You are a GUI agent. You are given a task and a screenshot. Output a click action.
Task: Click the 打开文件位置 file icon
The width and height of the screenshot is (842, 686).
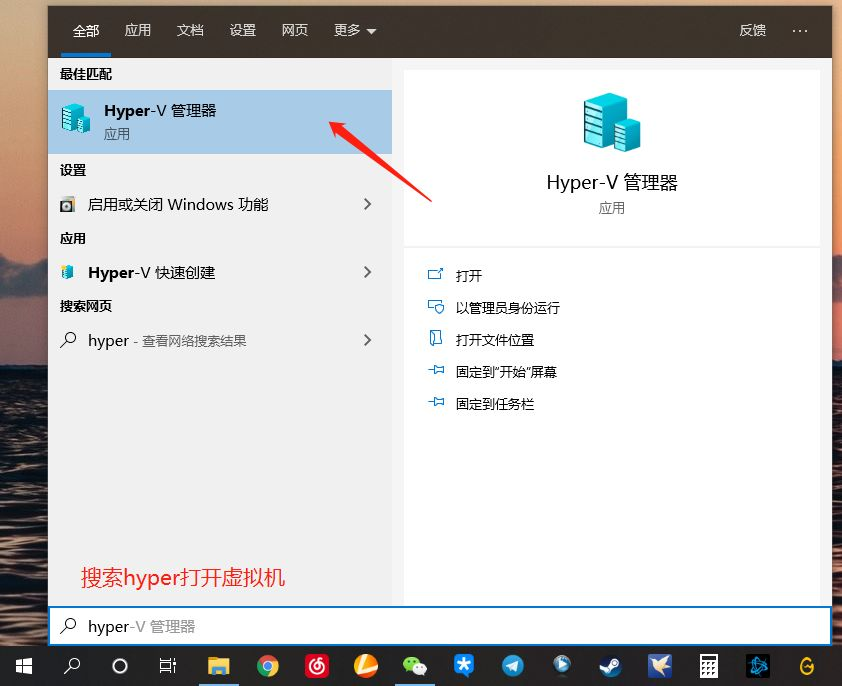click(x=435, y=338)
